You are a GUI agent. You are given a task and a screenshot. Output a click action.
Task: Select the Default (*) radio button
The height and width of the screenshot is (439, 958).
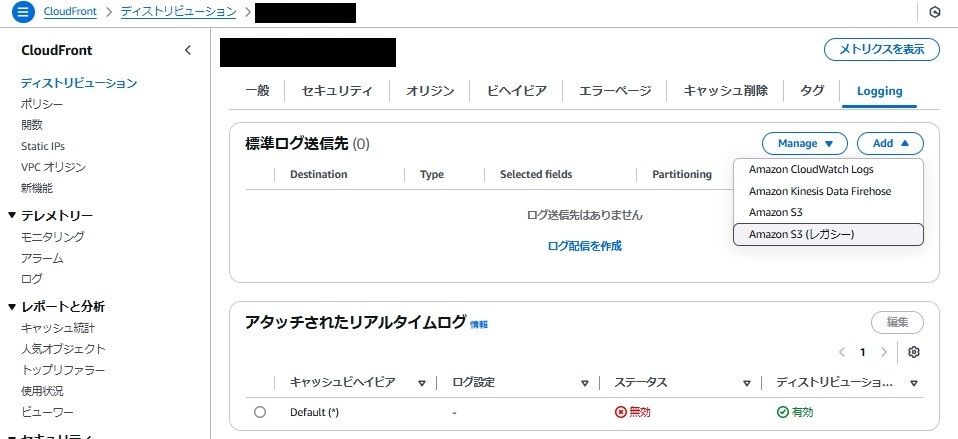point(260,412)
